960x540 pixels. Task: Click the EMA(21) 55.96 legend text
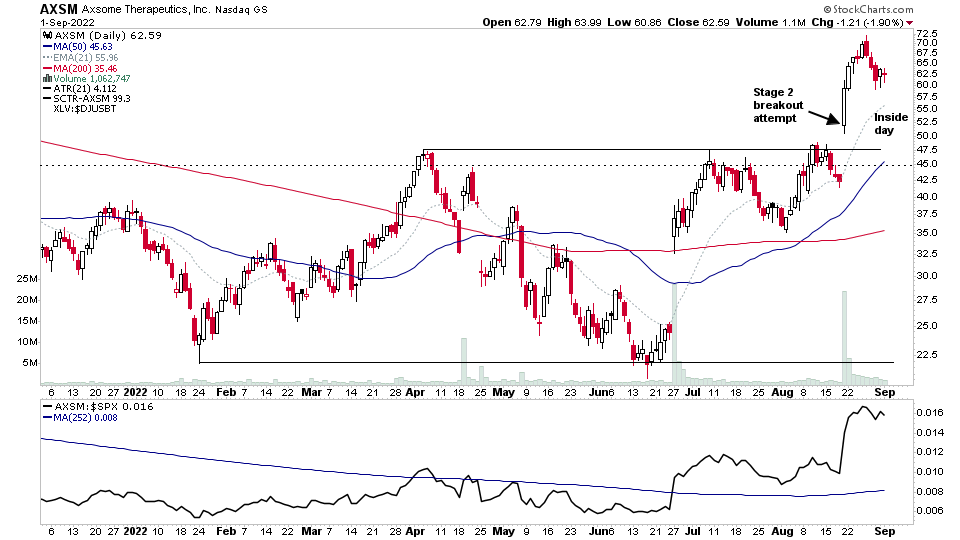86,58
